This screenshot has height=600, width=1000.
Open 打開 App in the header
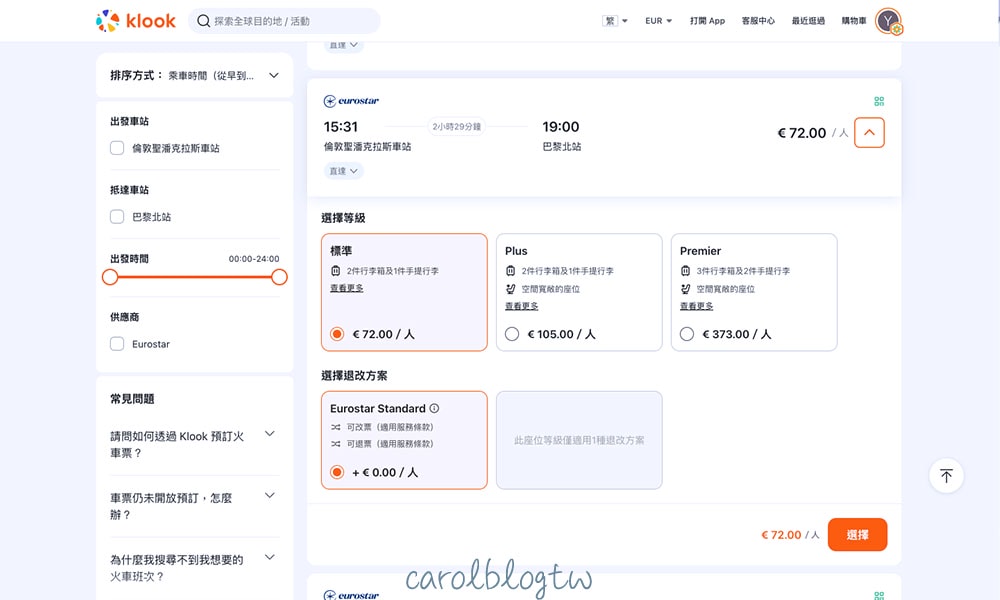707,21
